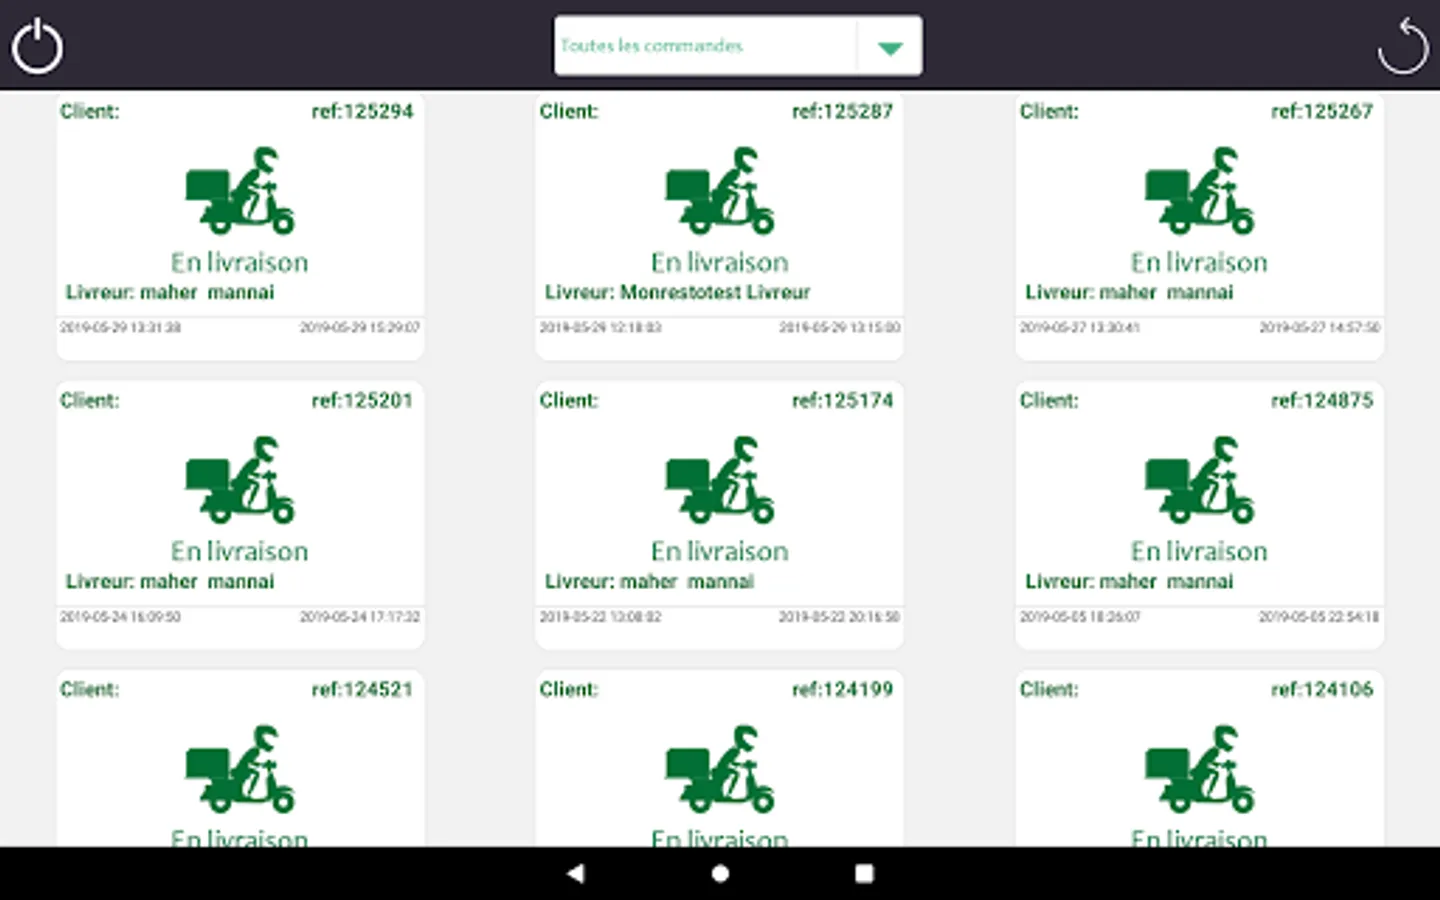The height and width of the screenshot is (900, 1440).
Task: Tap Client: label on order ref:124106
Action: coord(1049,689)
